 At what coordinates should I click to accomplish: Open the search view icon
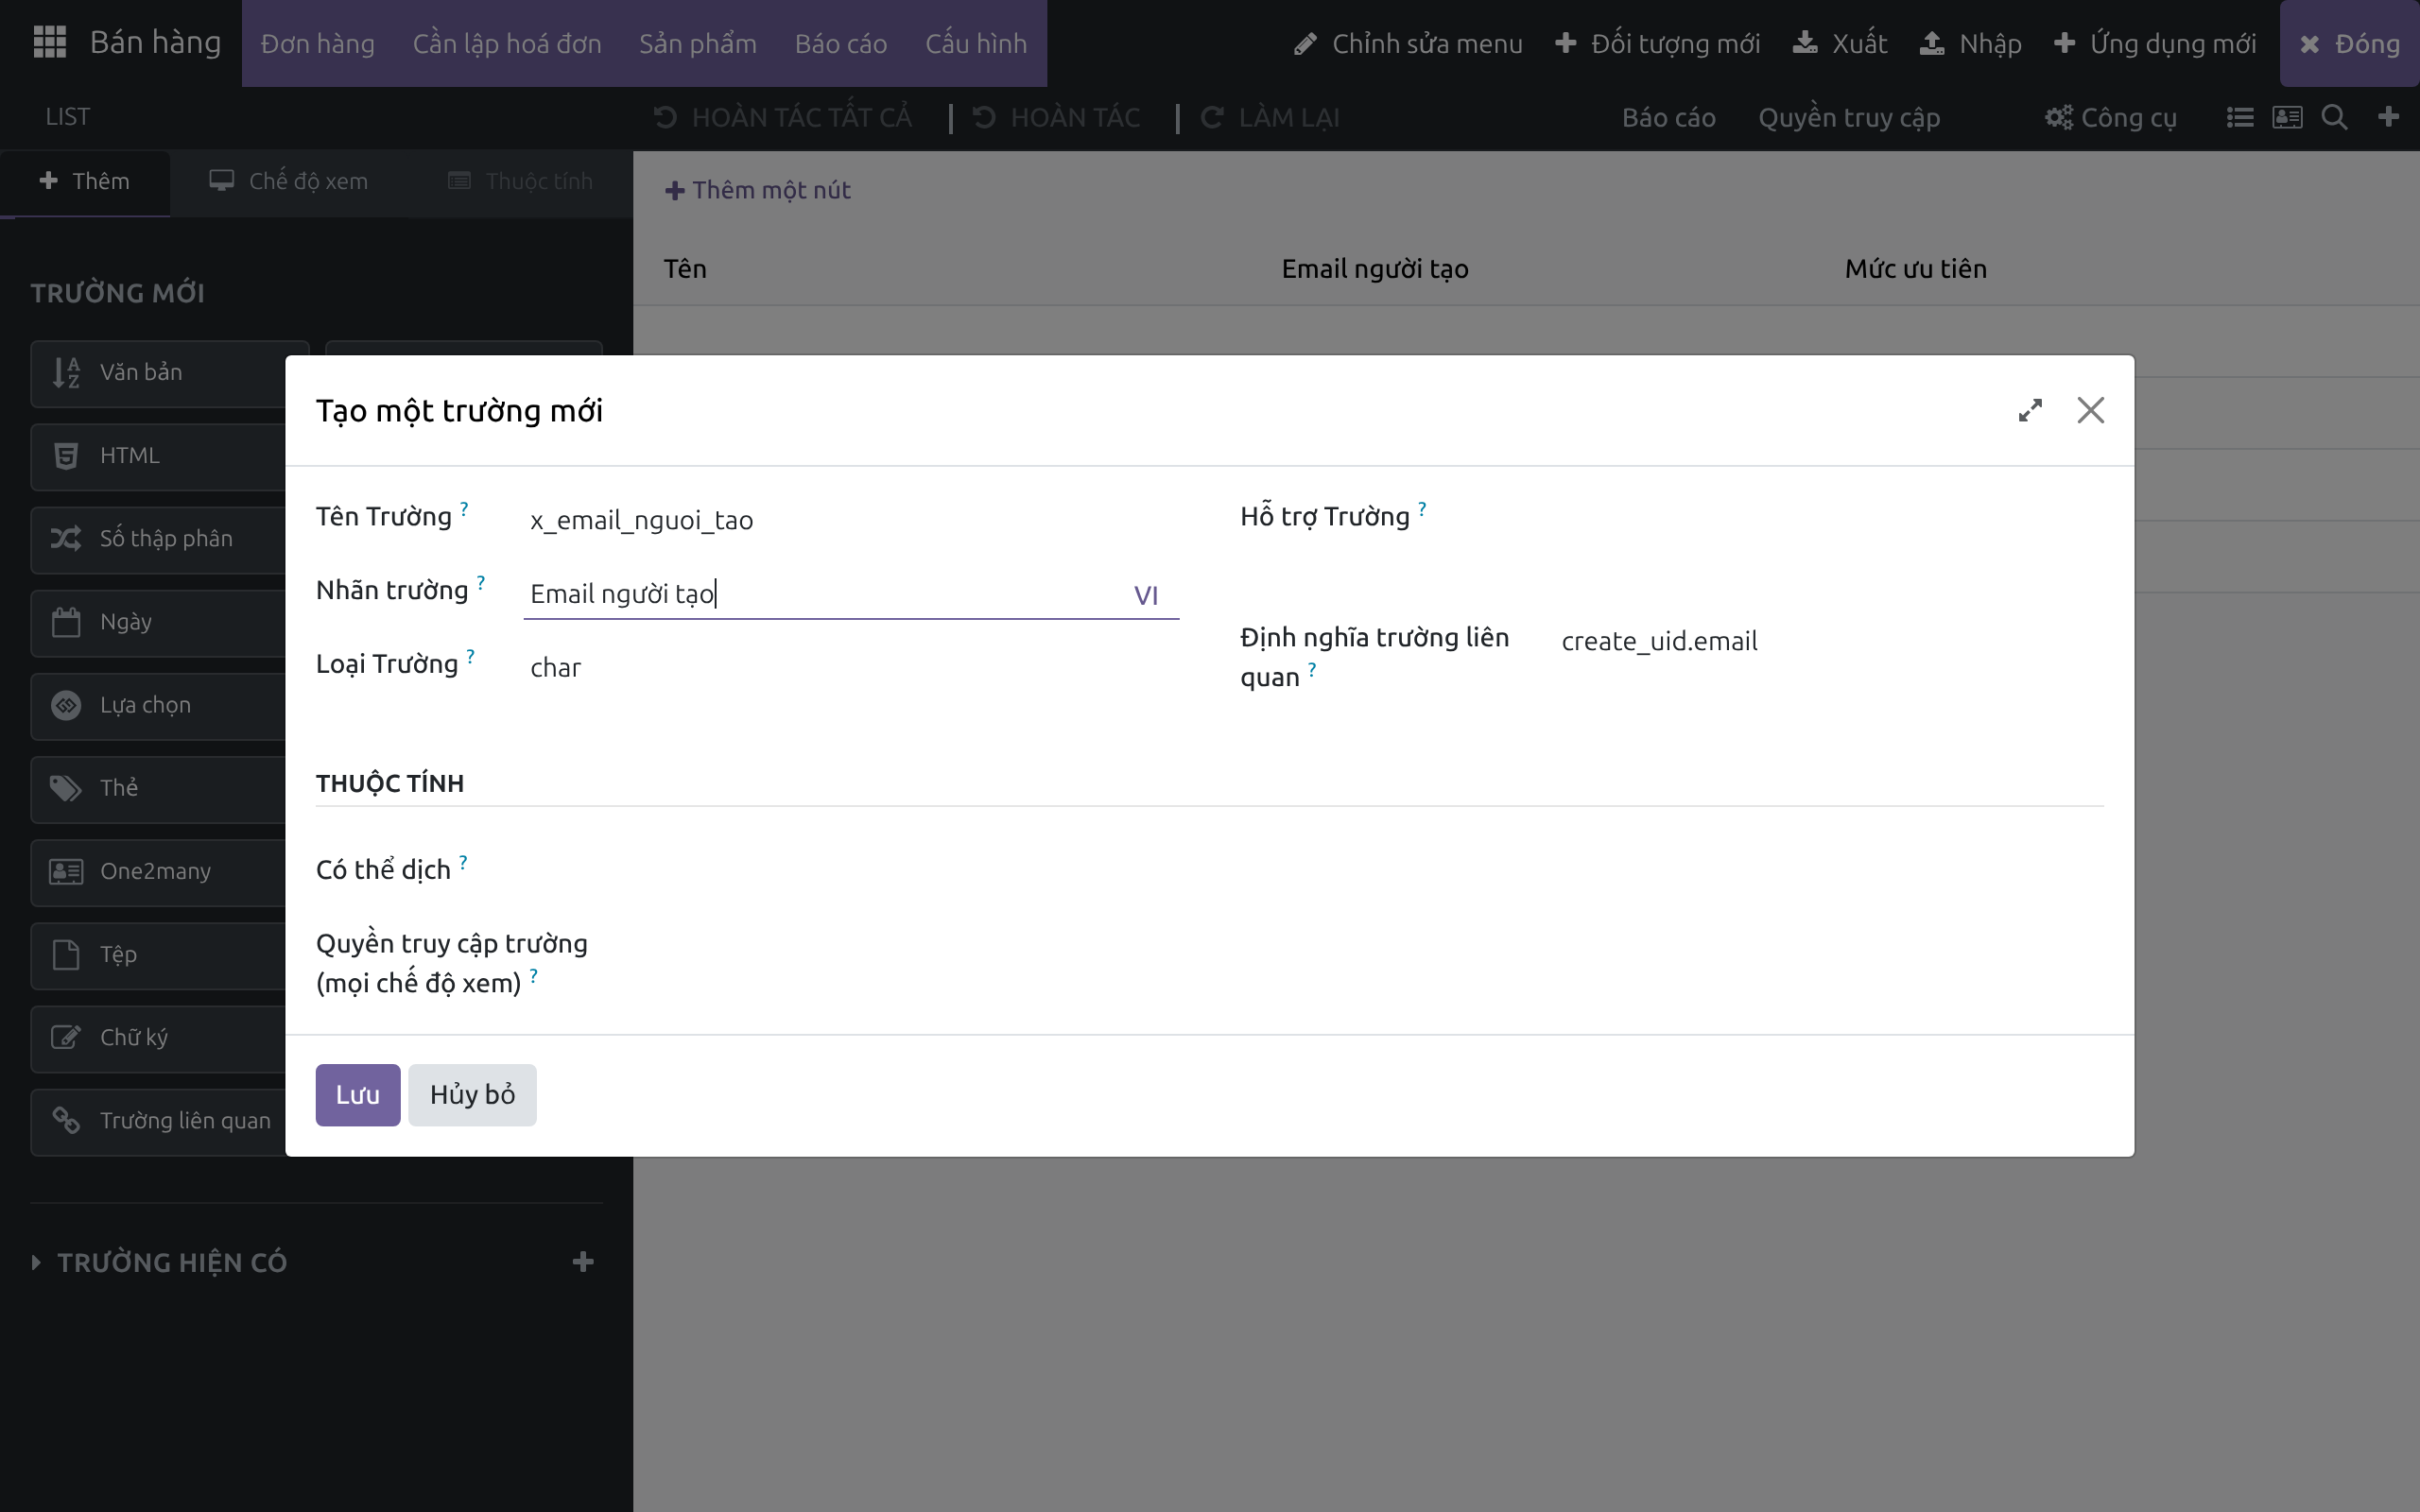click(x=2334, y=117)
